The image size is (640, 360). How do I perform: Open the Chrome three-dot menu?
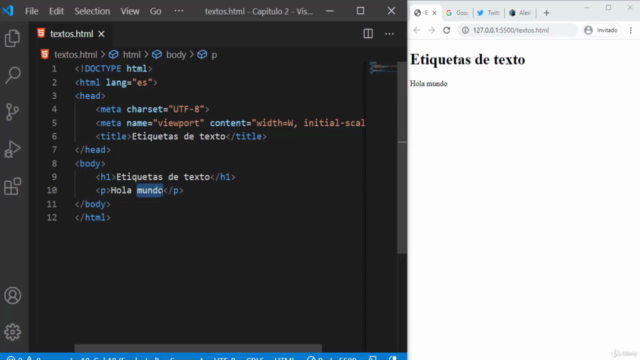631,30
